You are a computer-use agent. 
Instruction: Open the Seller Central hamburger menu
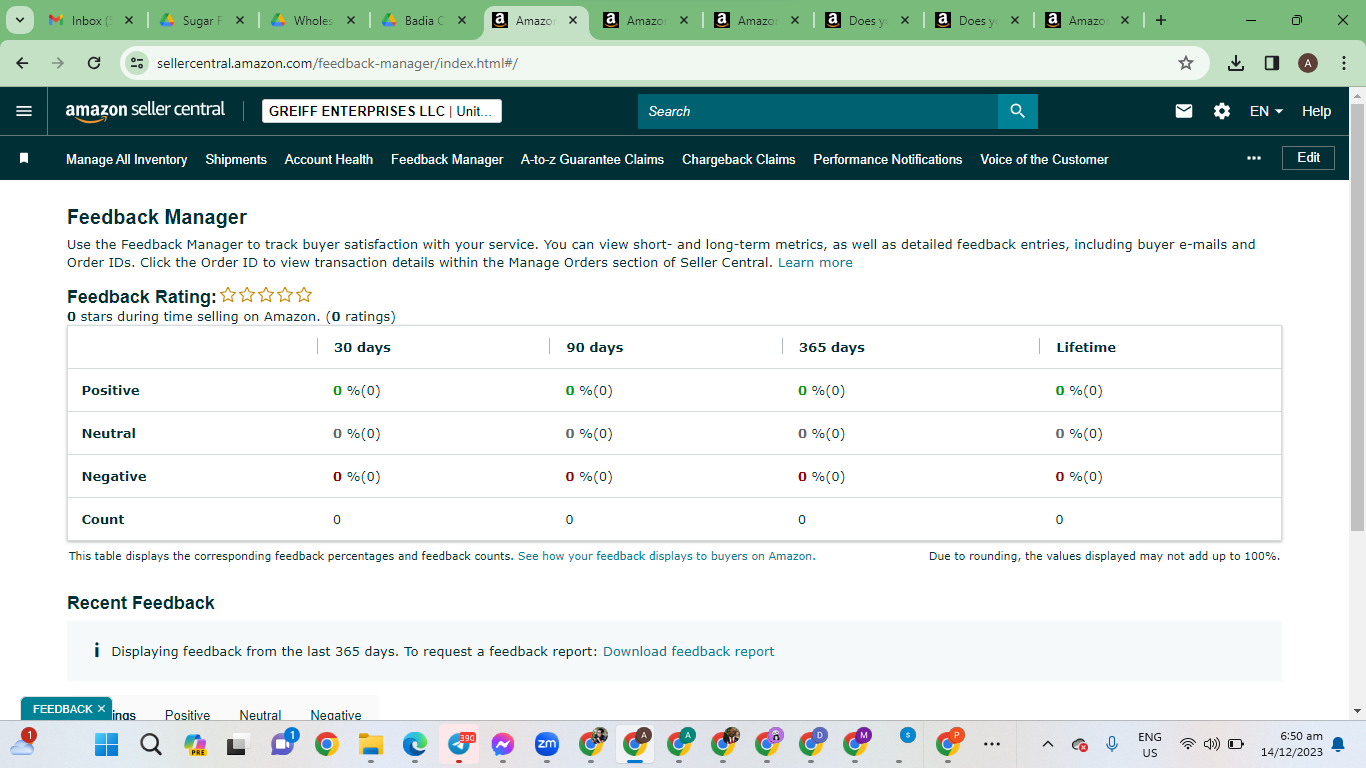pyautogui.click(x=24, y=111)
